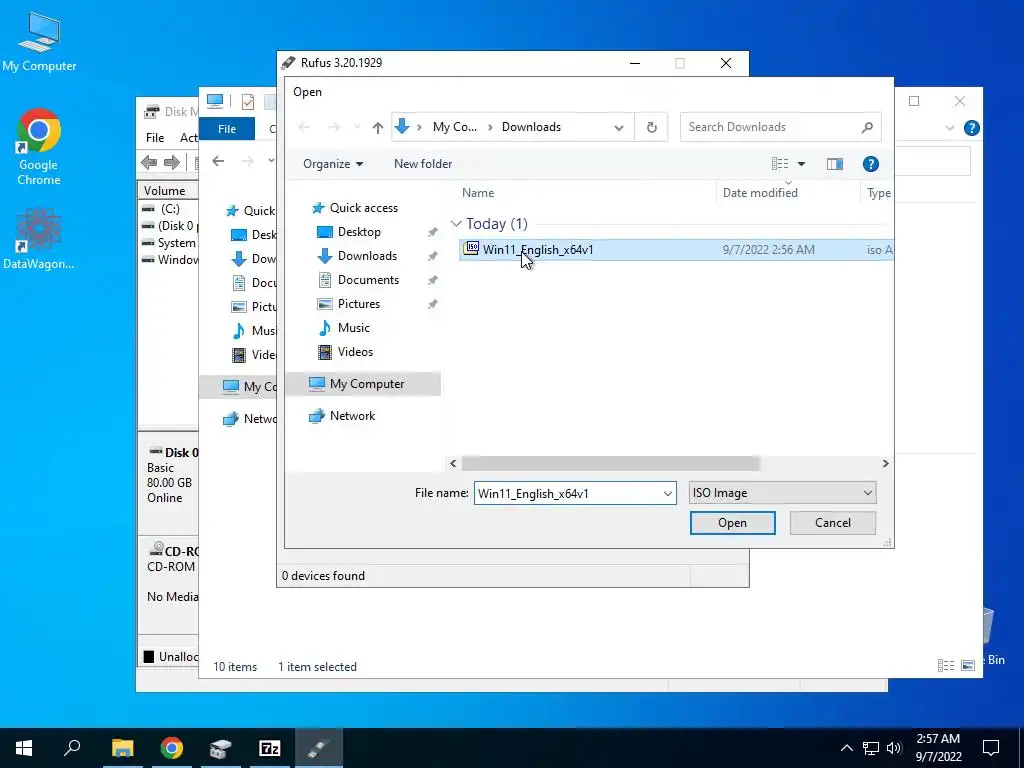This screenshot has width=1024, height=768.
Task: Select the Win11_English_x64v1 ISO file
Action: [676, 249]
